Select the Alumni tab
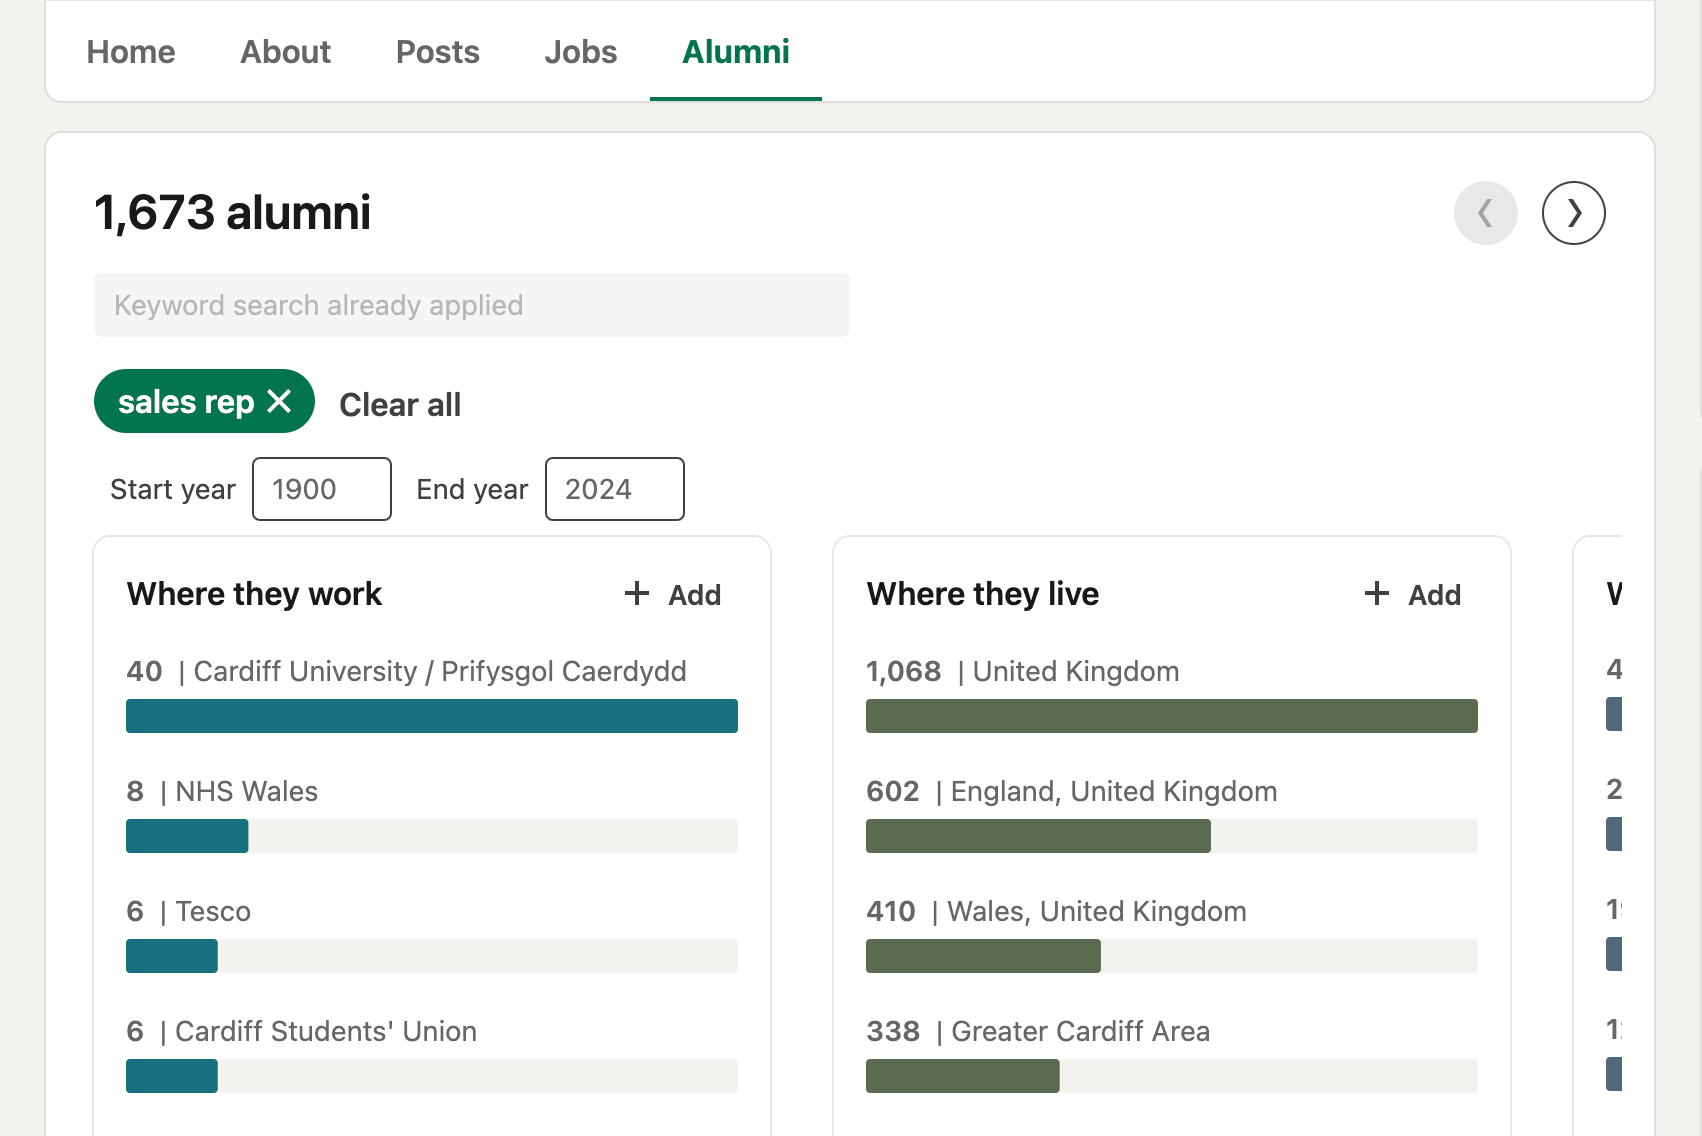The height and width of the screenshot is (1136, 1702). click(736, 52)
